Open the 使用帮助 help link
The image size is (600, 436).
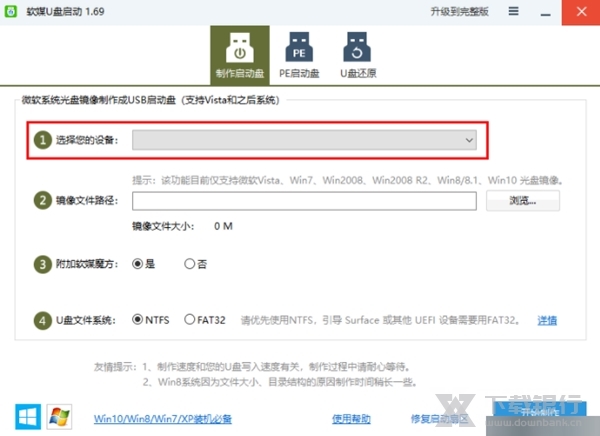(351, 419)
